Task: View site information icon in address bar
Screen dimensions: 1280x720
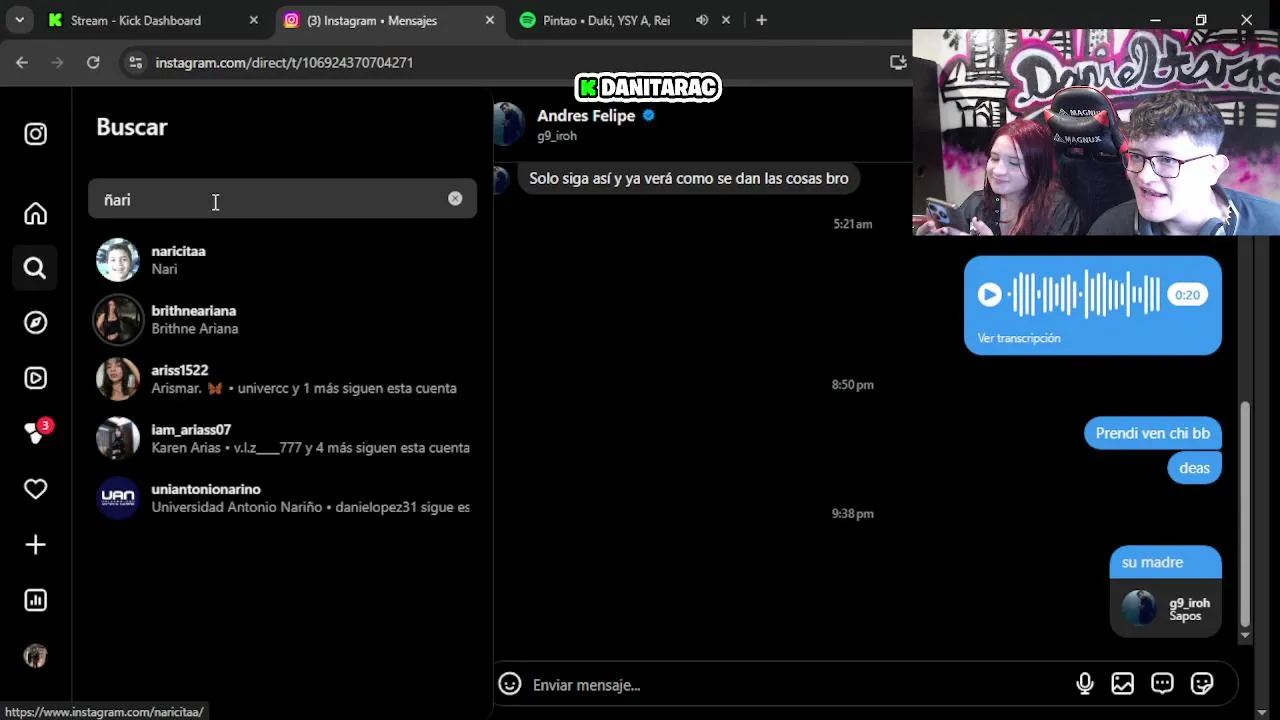Action: tap(136, 62)
